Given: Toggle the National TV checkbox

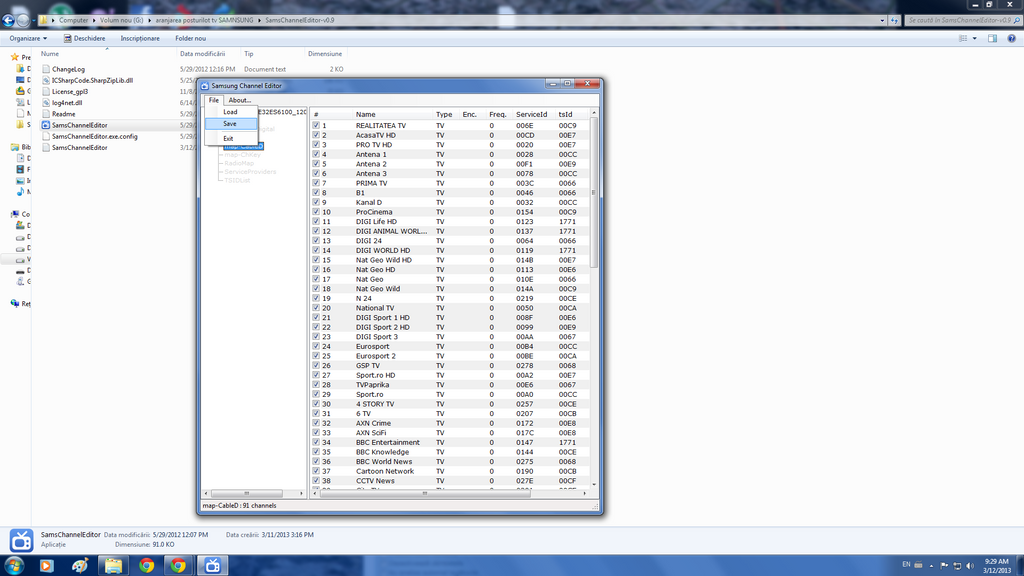Looking at the screenshot, I should click(316, 308).
